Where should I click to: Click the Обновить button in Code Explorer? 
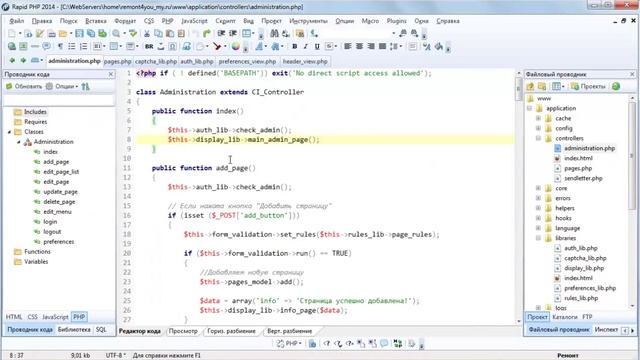(x=24, y=87)
